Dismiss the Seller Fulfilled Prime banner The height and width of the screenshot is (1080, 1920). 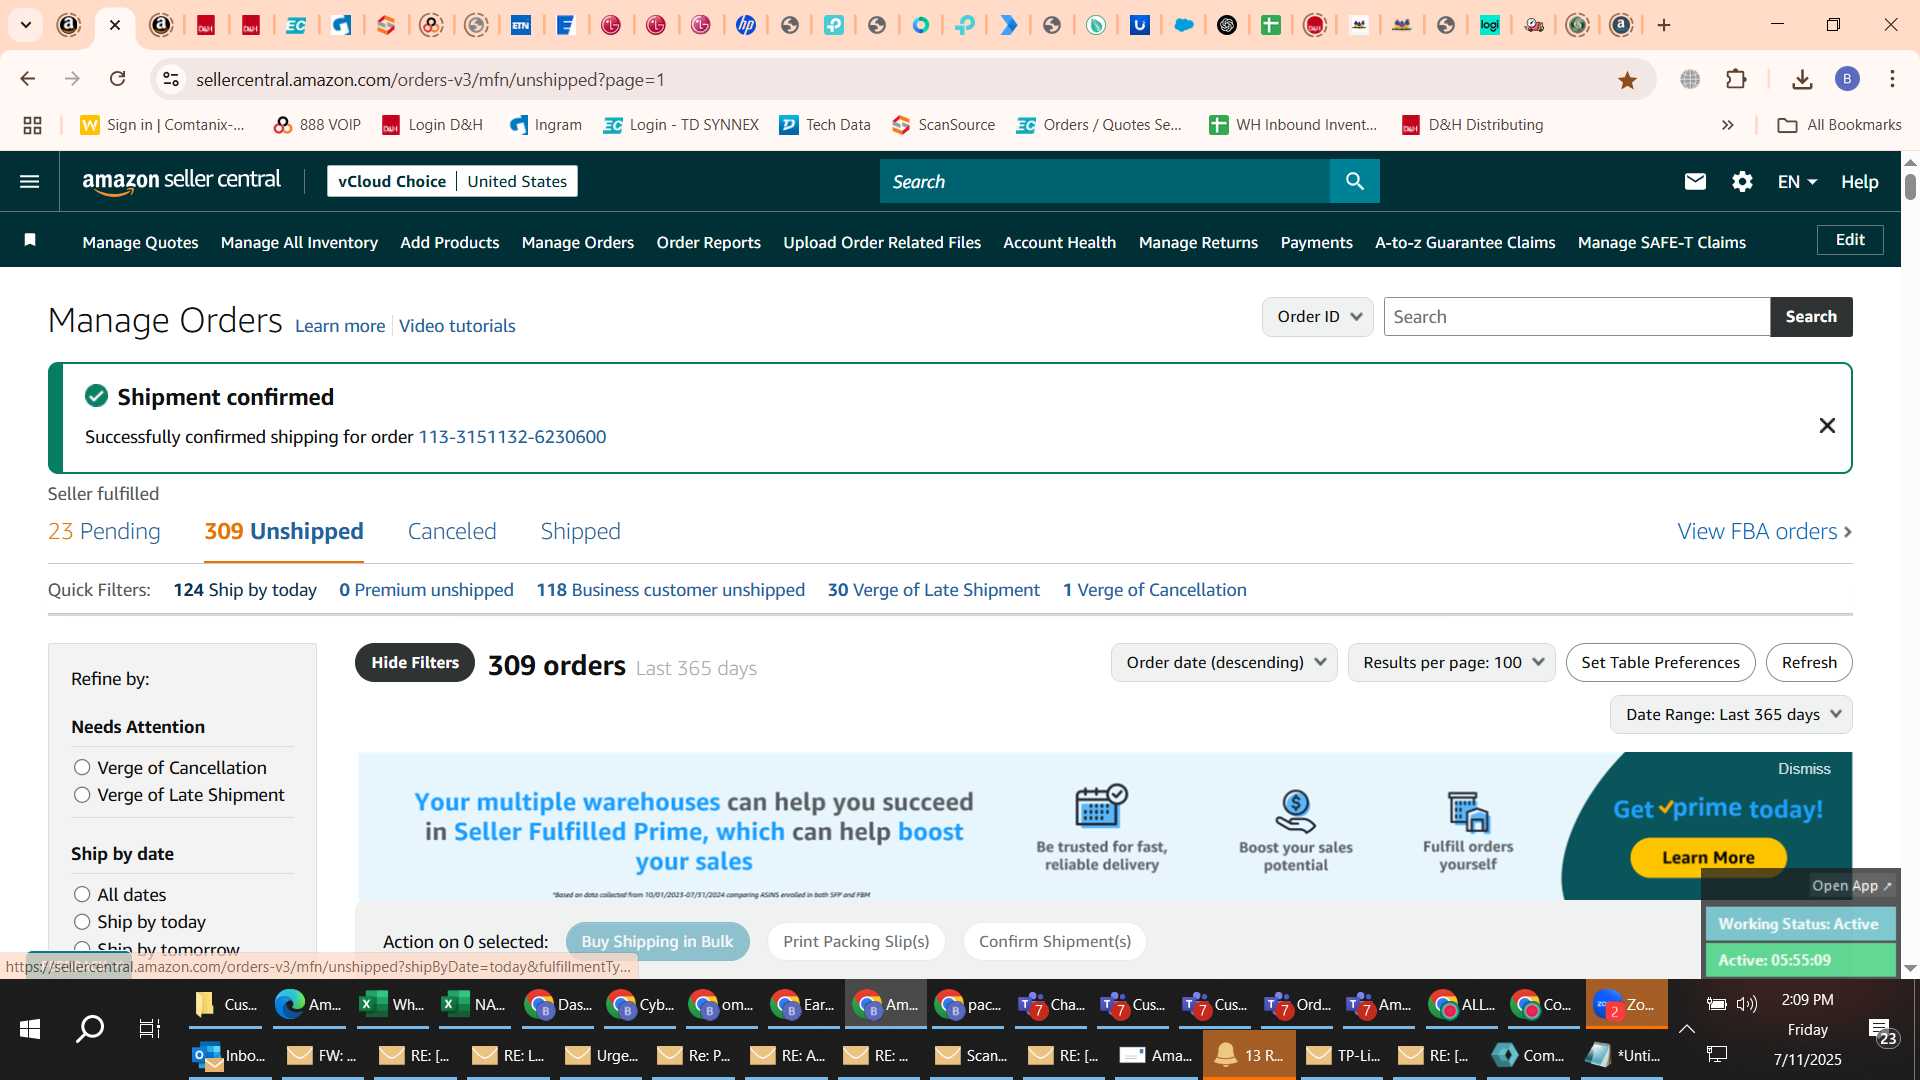click(x=1804, y=769)
